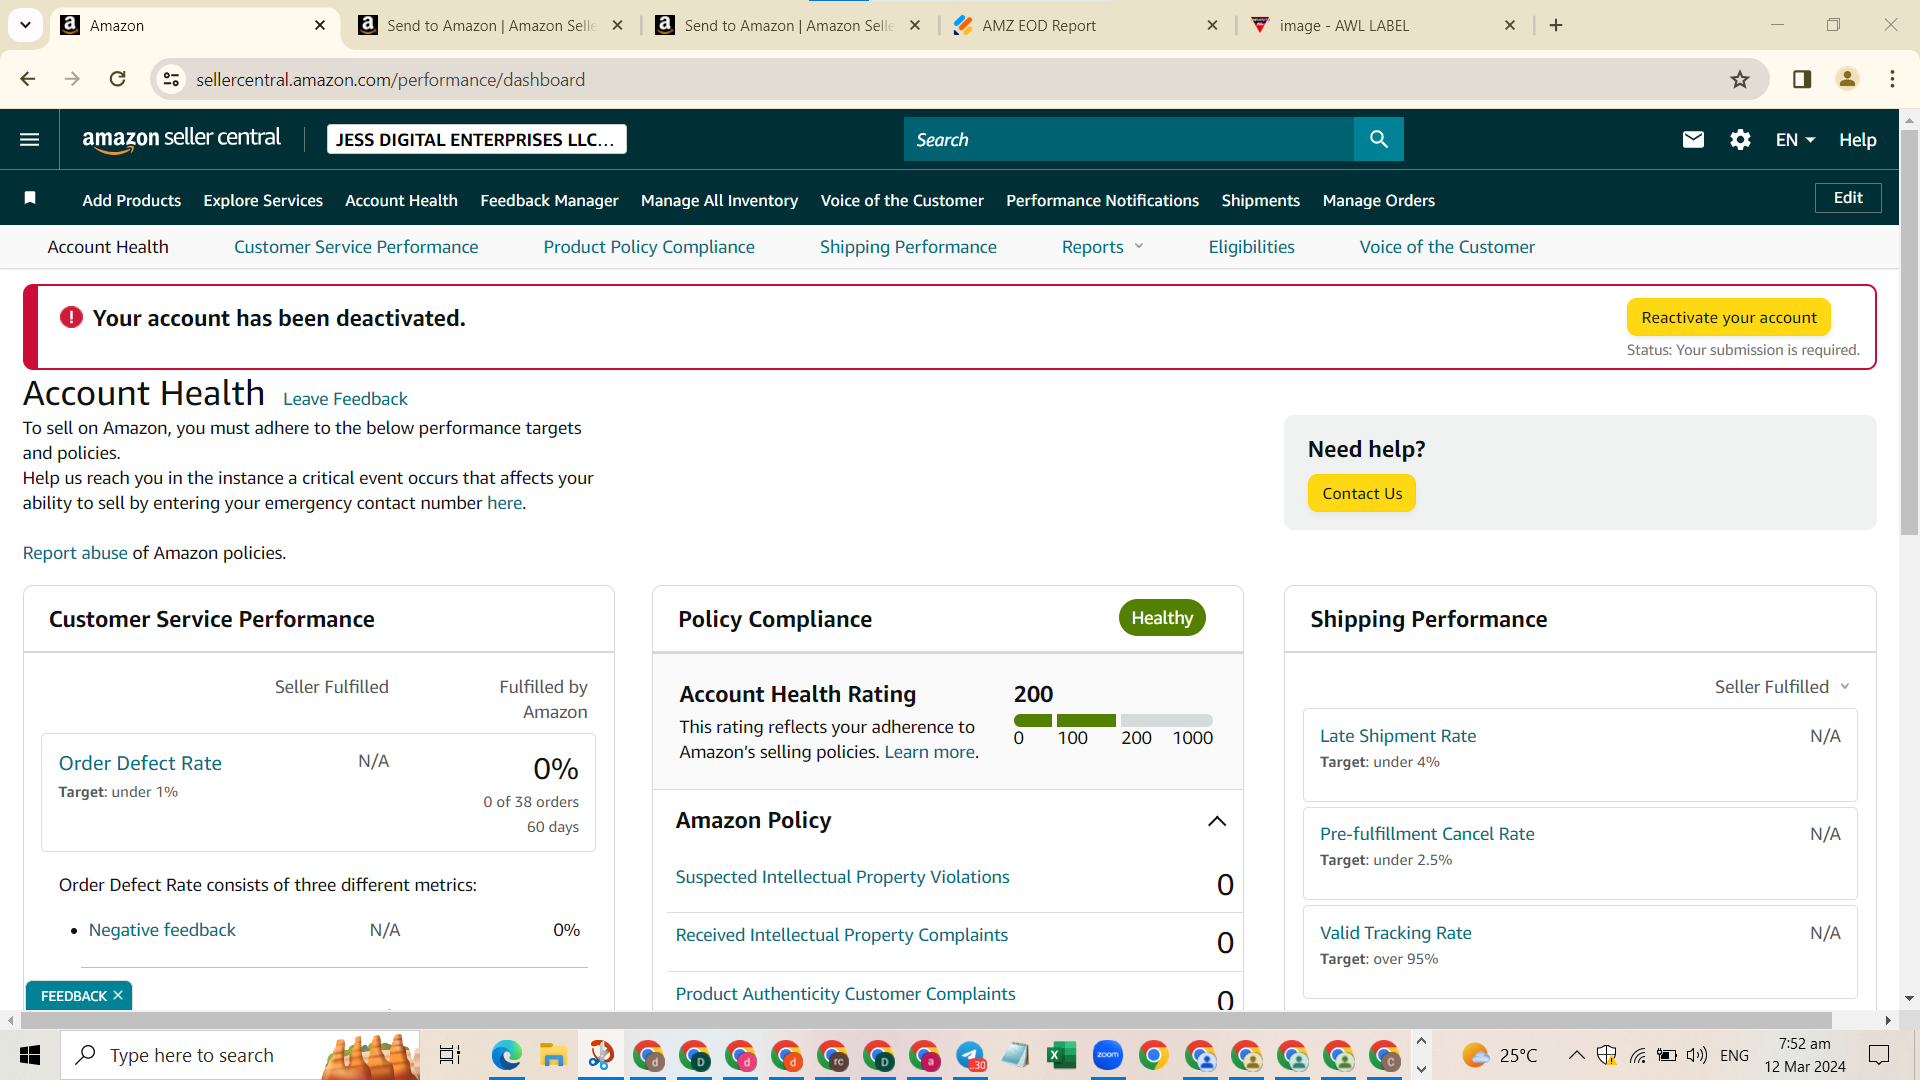
Task: Click the bookmark flag icon in the navigation bar
Action: click(x=30, y=199)
